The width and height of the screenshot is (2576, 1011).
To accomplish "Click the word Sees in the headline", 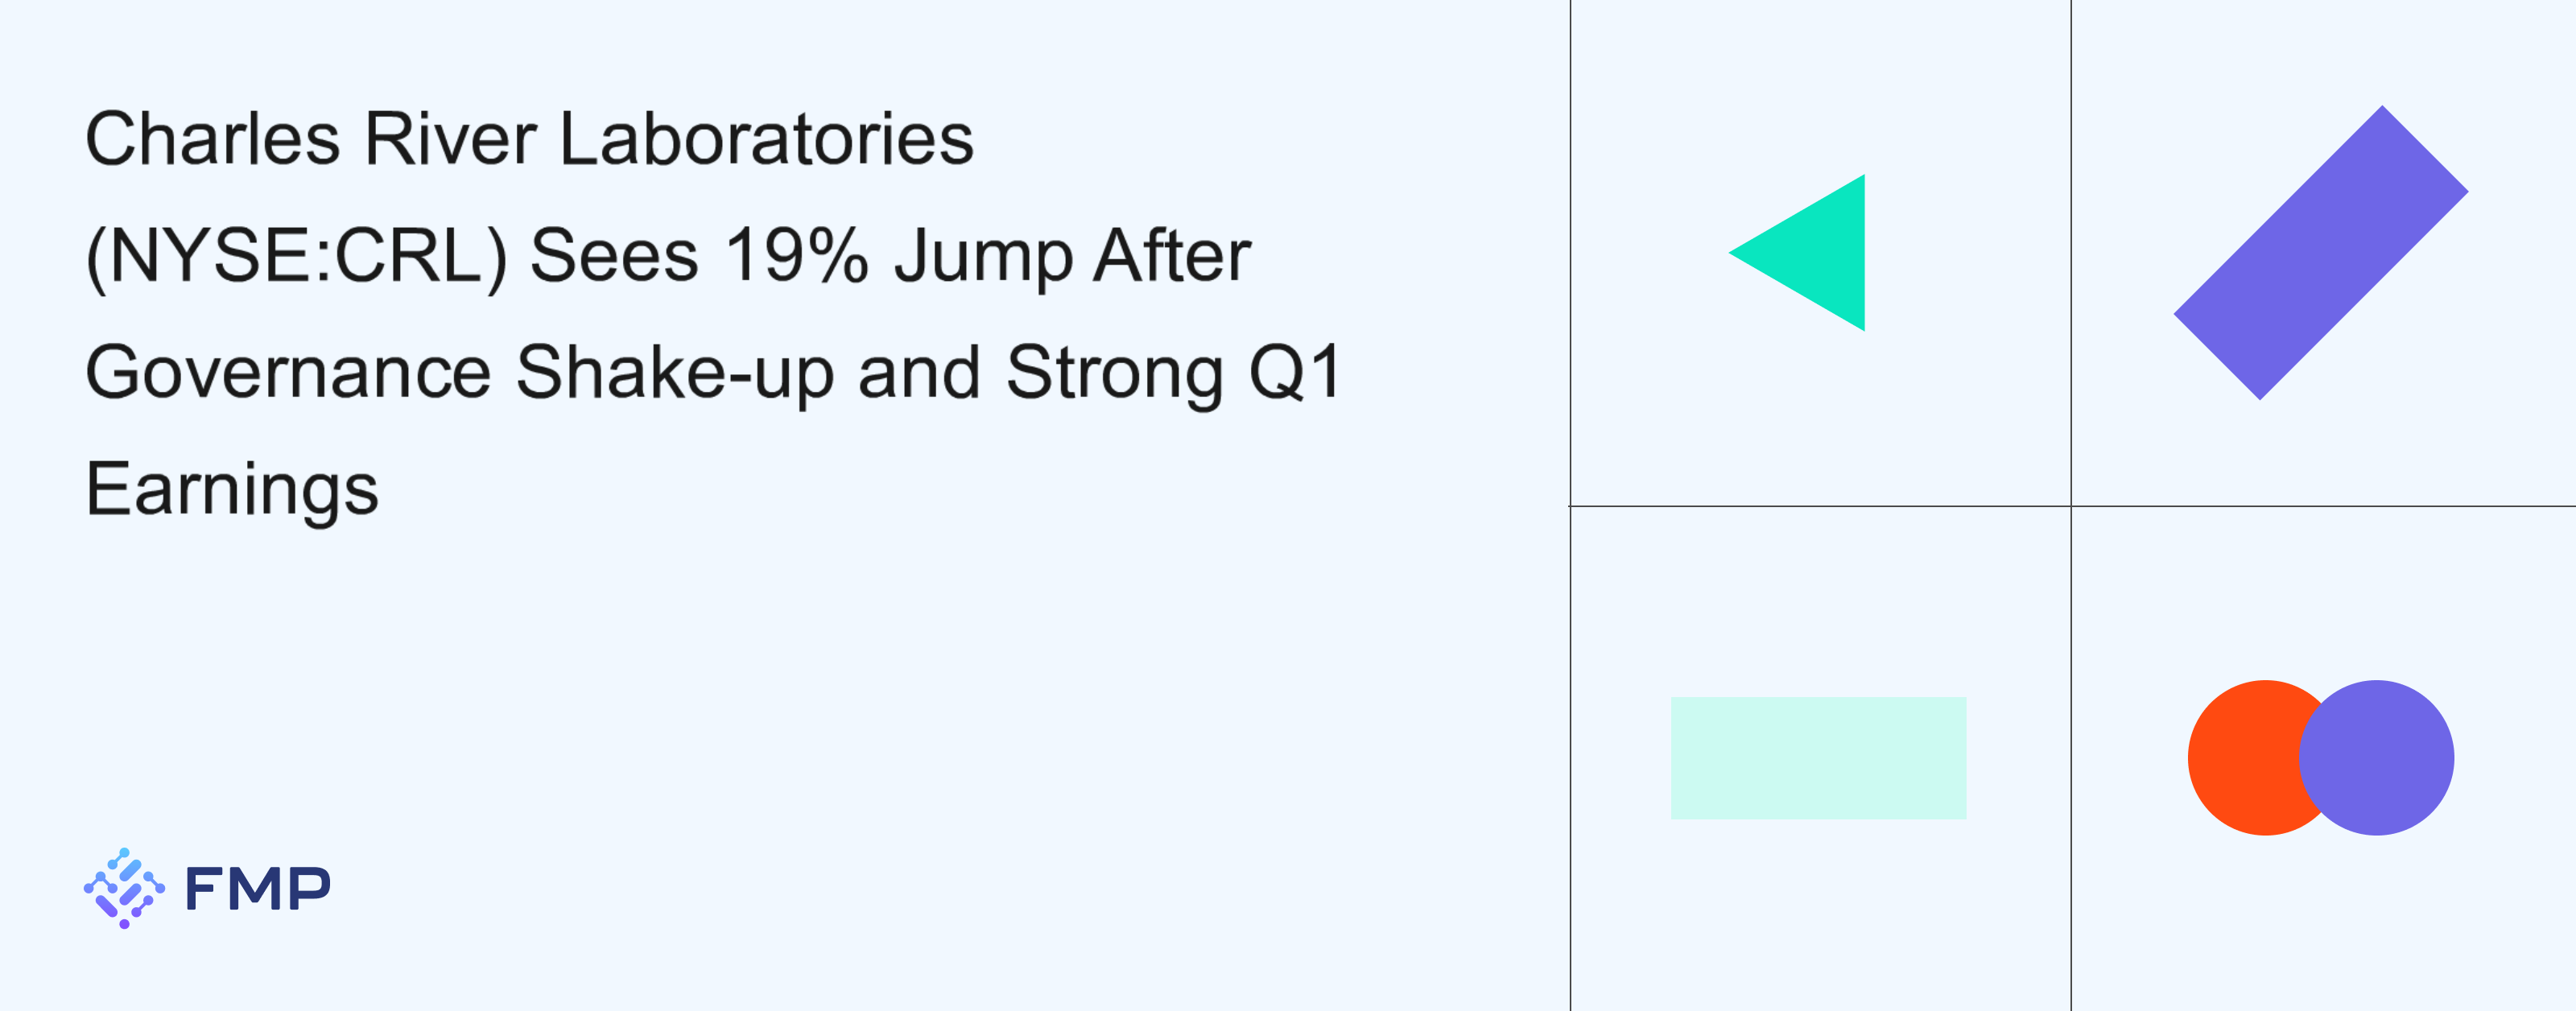I will click(614, 255).
